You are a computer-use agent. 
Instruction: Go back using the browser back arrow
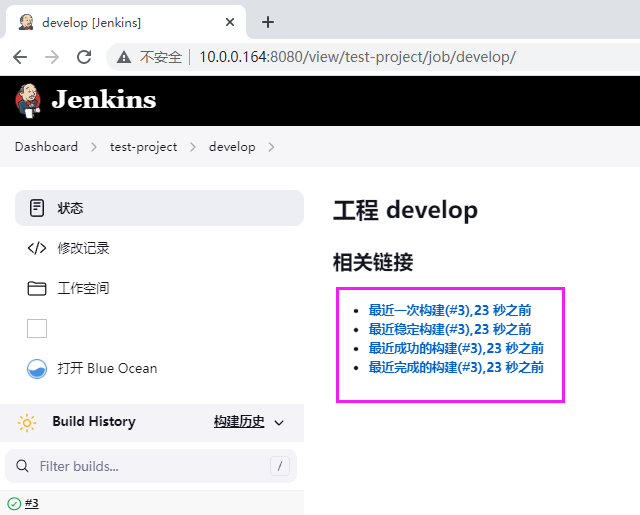click(x=20, y=57)
